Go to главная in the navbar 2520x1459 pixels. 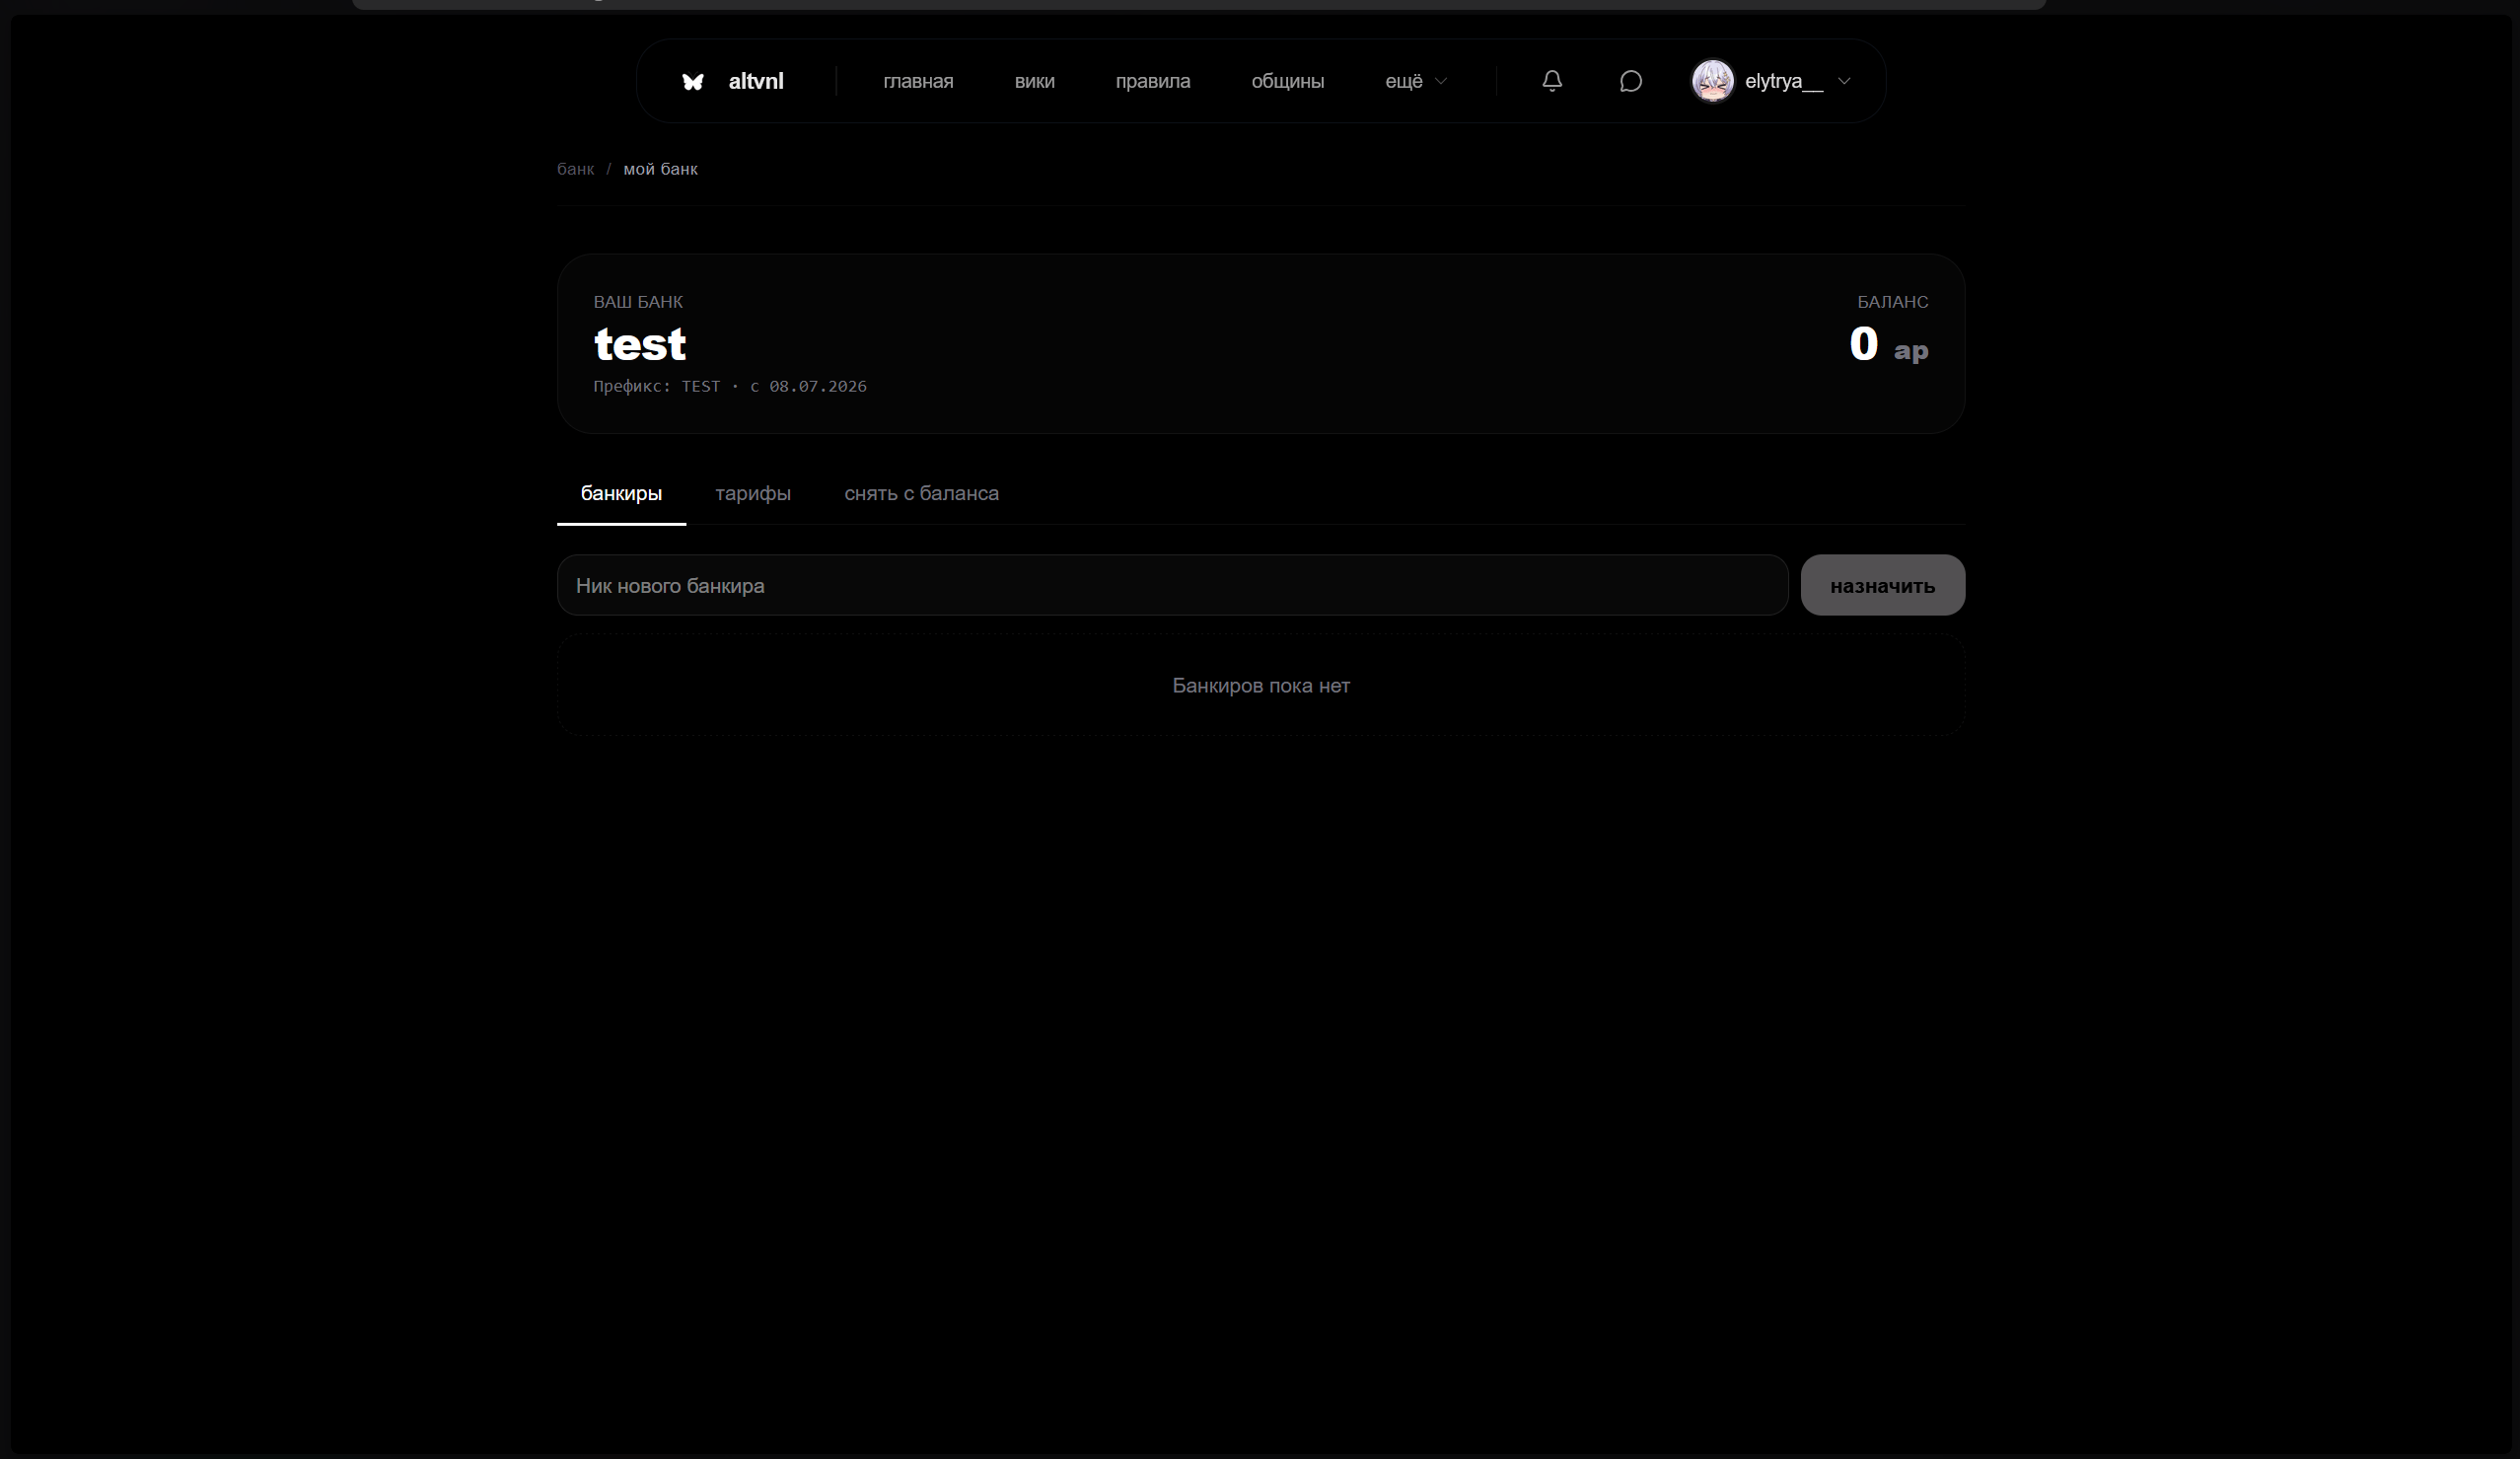[918, 81]
